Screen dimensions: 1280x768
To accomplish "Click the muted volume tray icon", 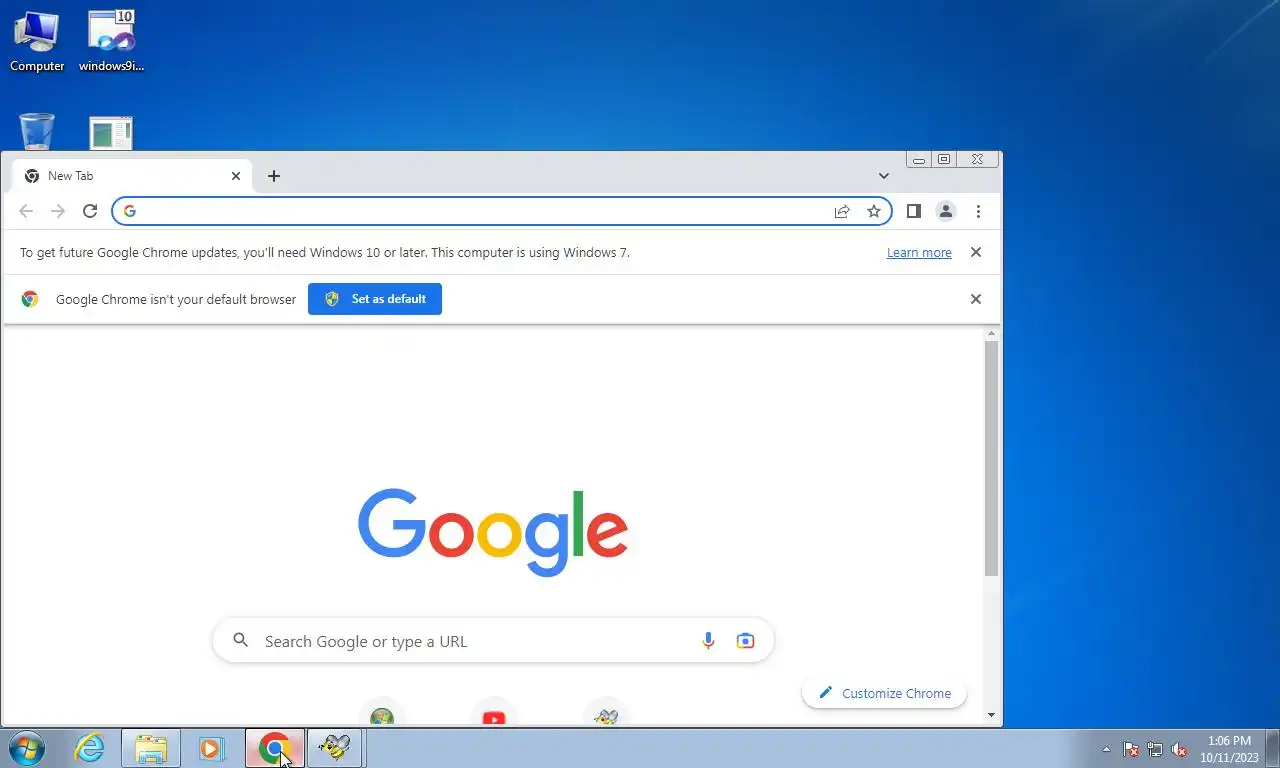I will pos(1179,749).
